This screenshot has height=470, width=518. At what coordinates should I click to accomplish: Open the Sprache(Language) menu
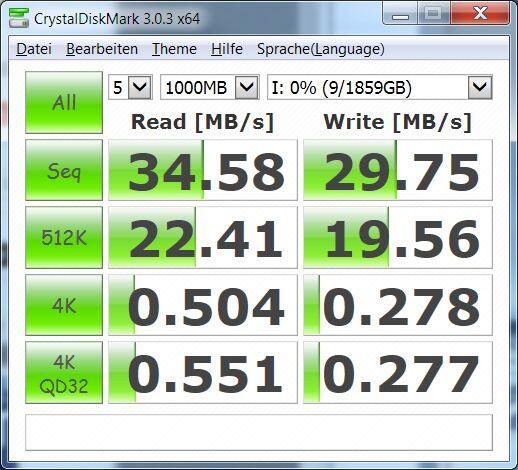(x=321, y=49)
